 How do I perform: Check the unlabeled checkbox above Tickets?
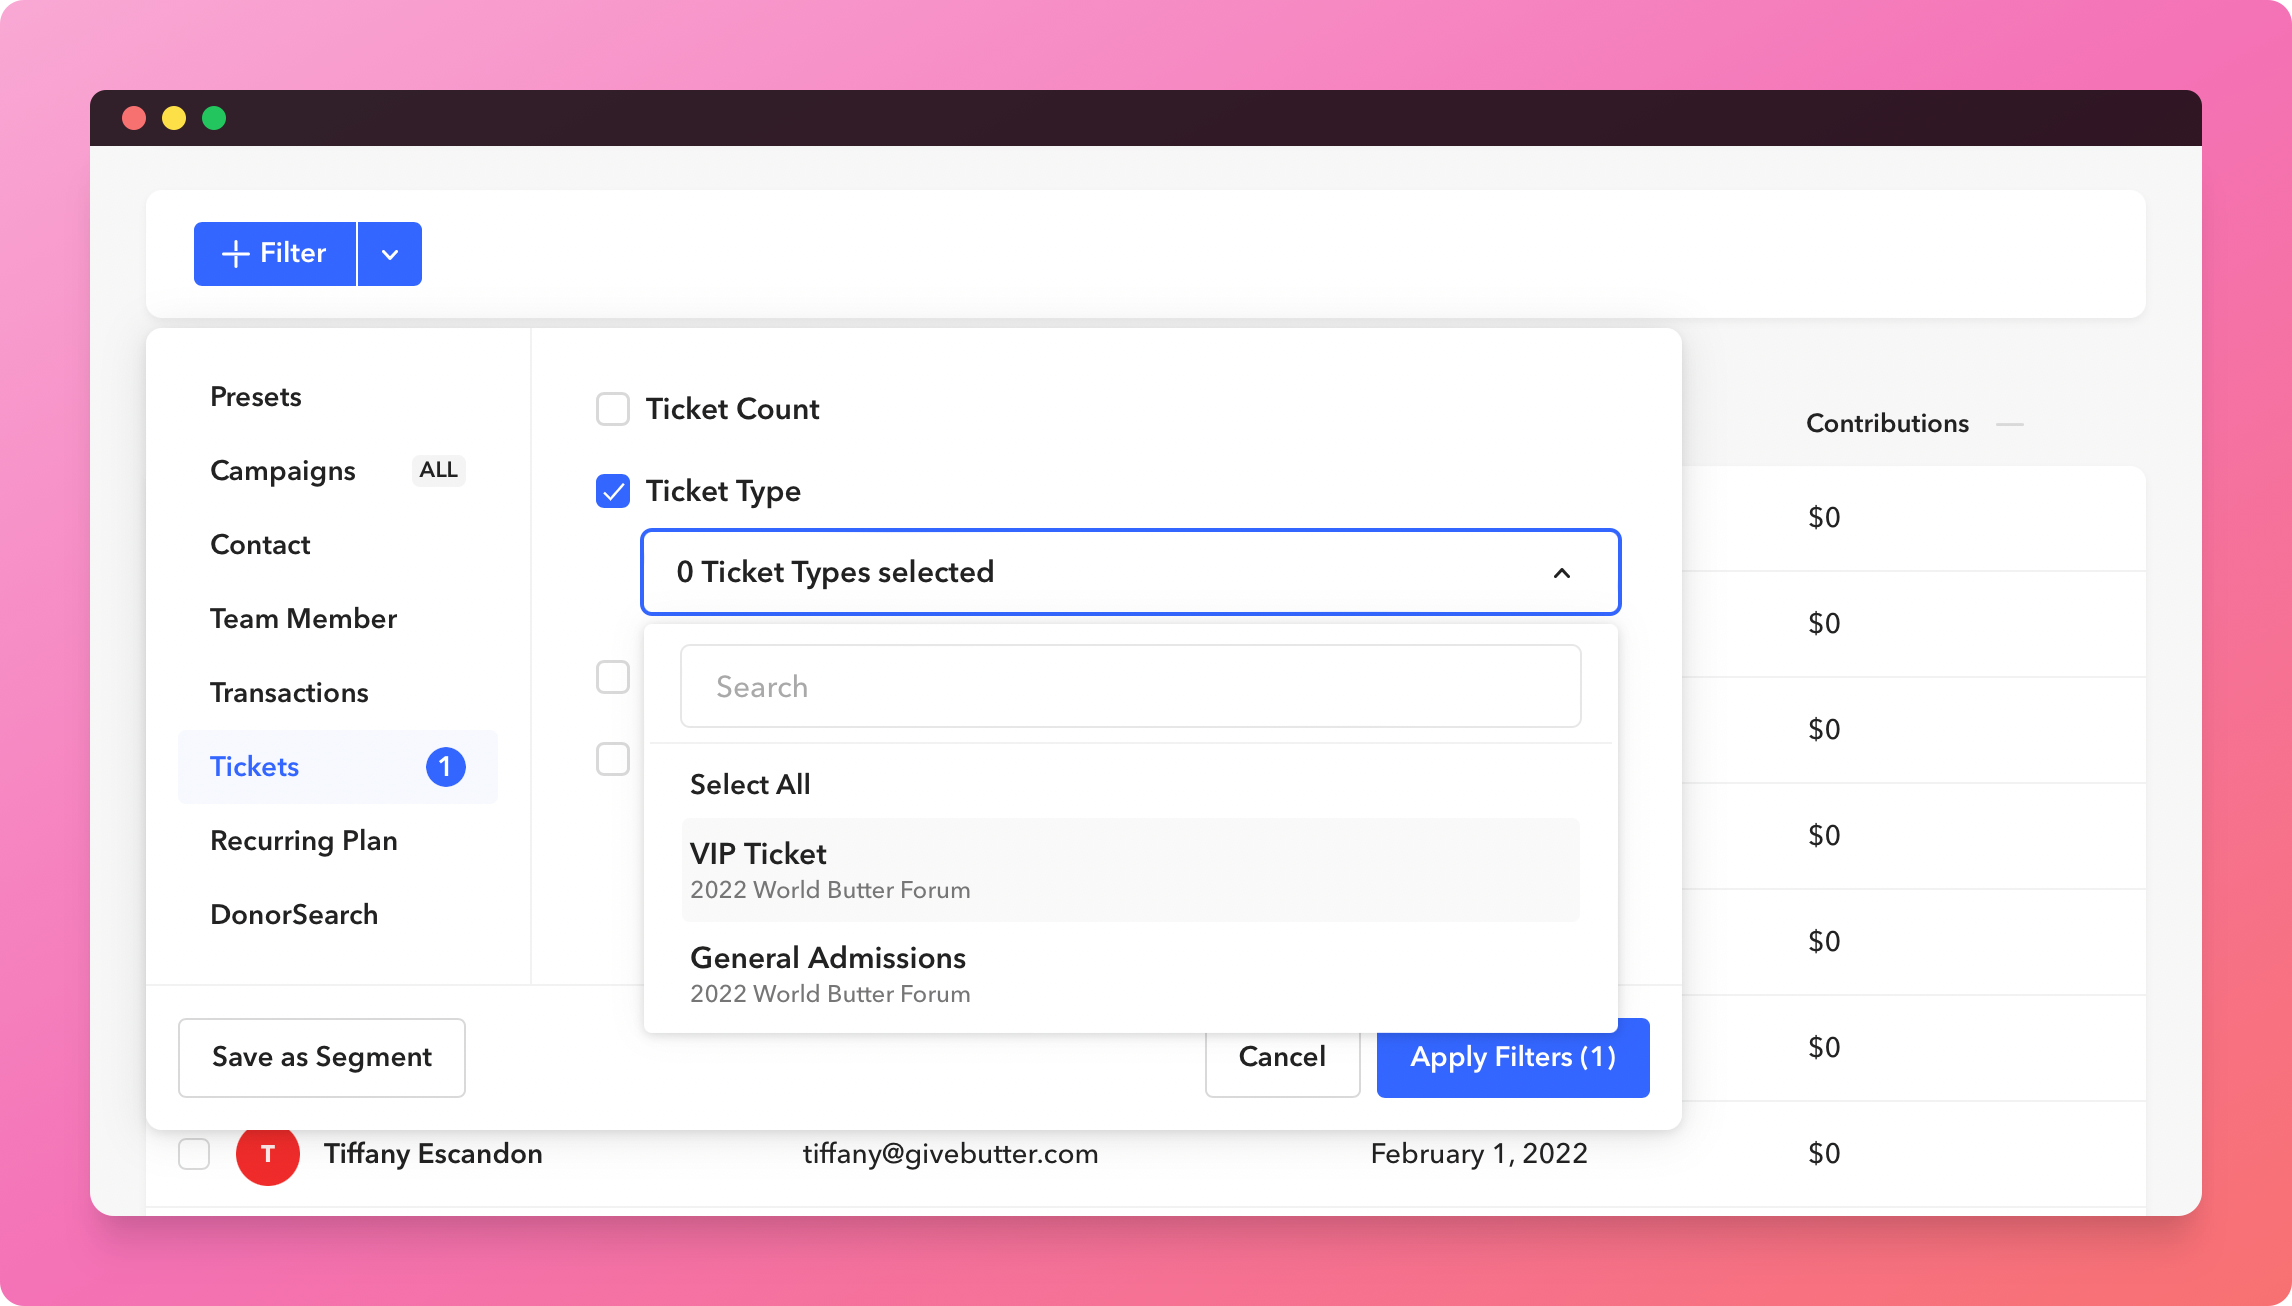pyautogui.click(x=612, y=677)
